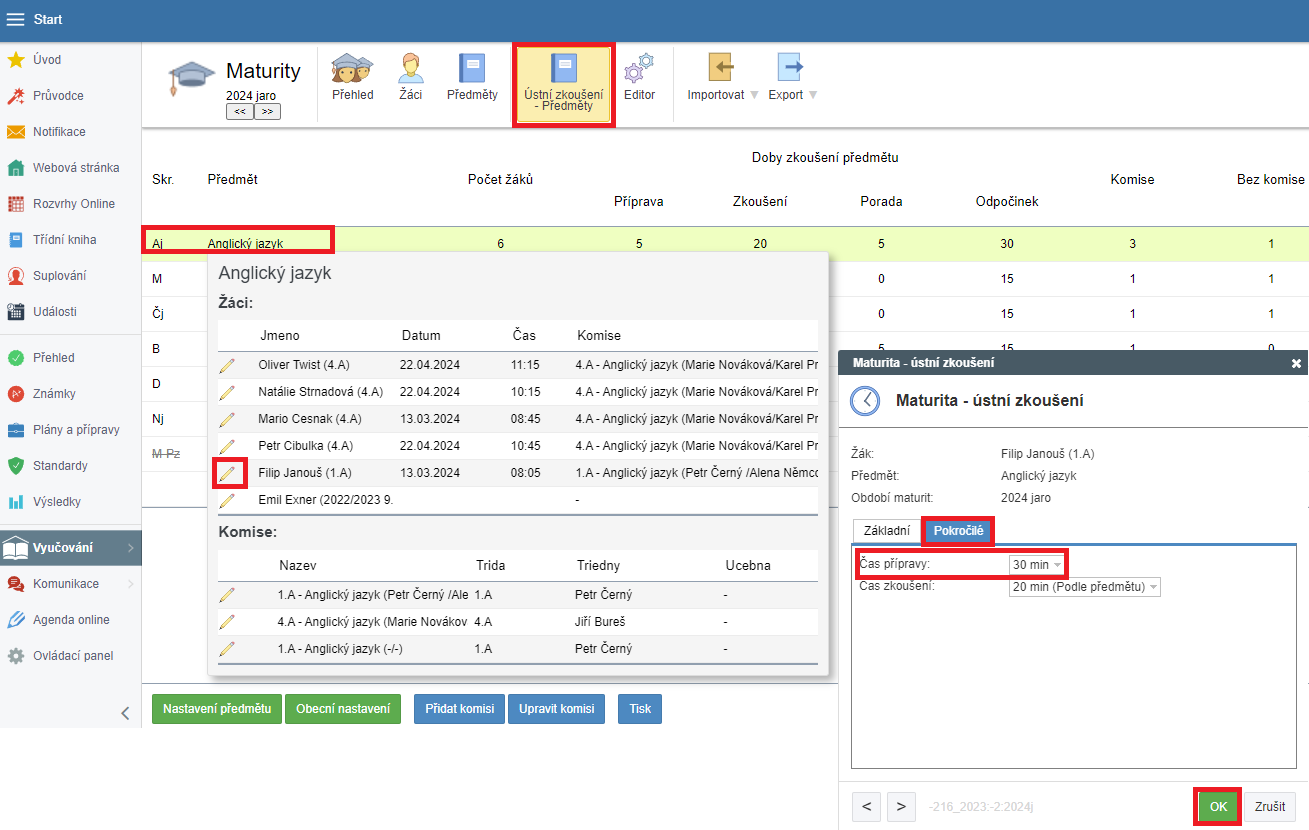Viewport: 1309px width, 830px height.
Task: Edit the 1.A - Anglický jazyk (-/-) komise pencil
Action: point(227,649)
